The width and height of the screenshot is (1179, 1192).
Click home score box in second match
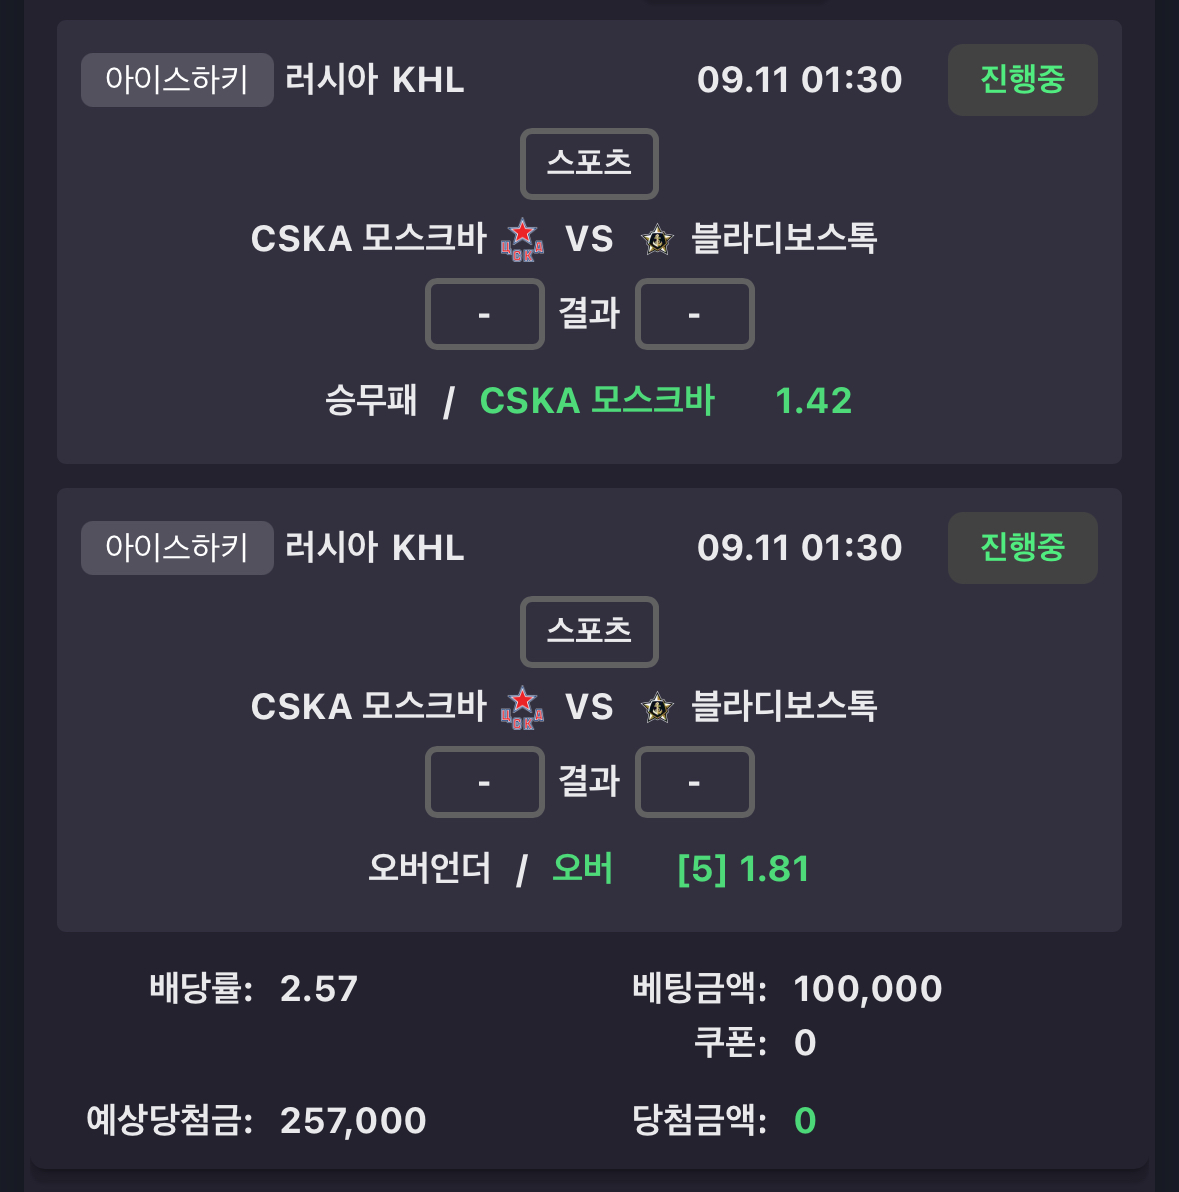click(x=484, y=782)
